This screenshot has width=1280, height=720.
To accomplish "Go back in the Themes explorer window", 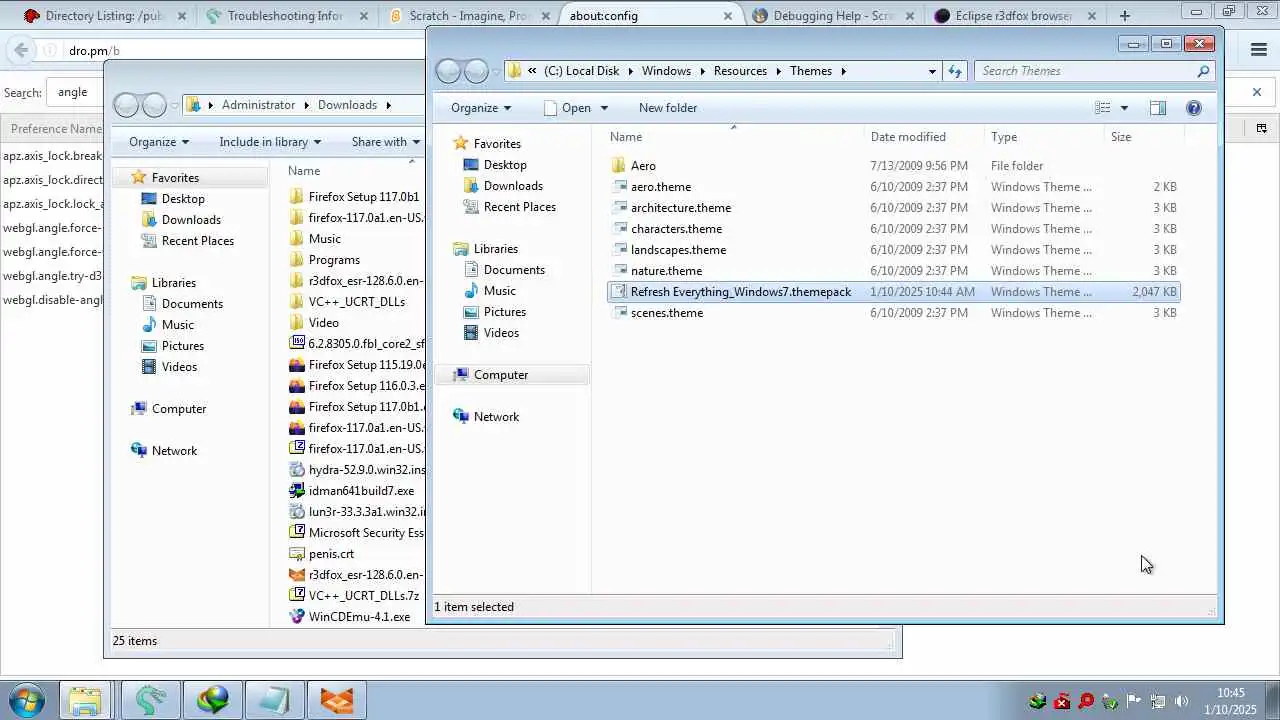I will pos(449,71).
